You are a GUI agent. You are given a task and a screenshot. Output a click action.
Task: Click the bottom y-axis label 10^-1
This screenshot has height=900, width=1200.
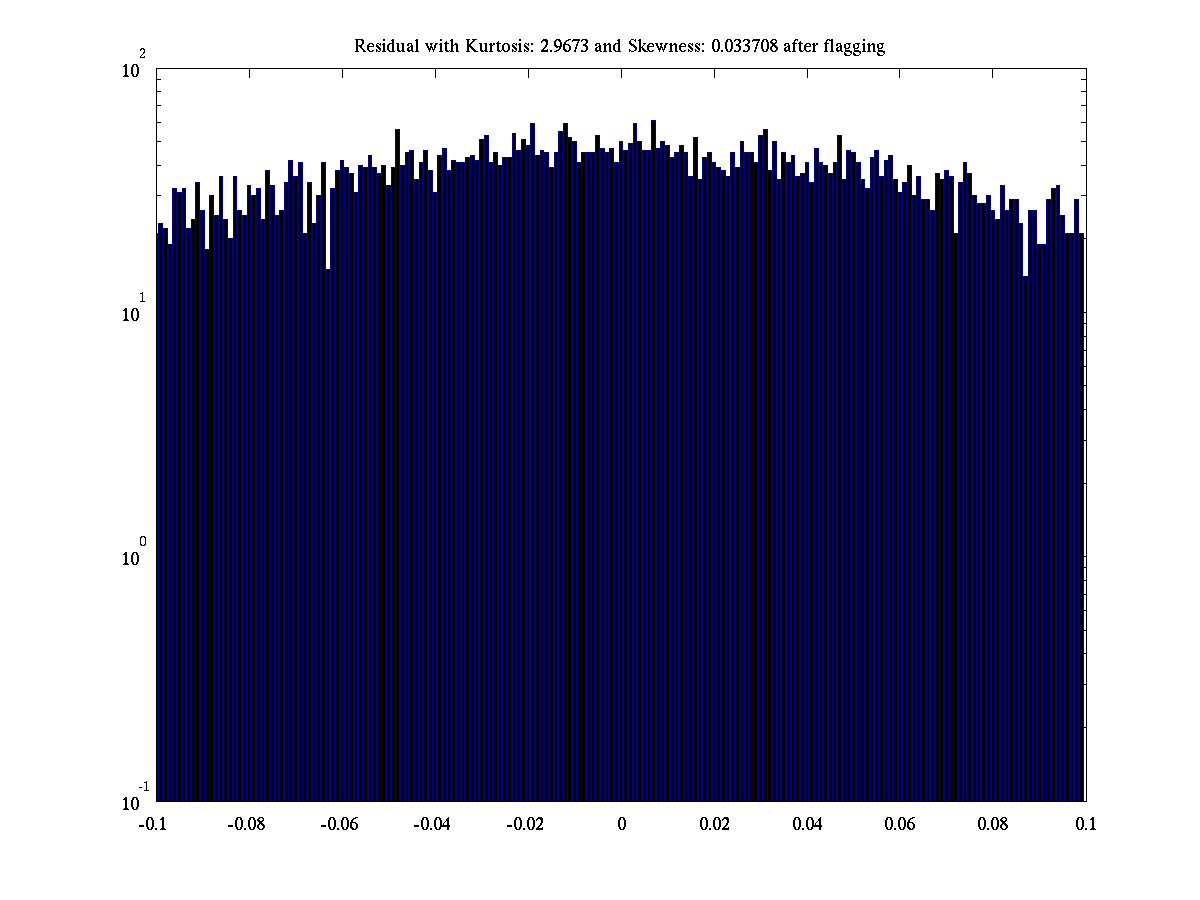[134, 801]
